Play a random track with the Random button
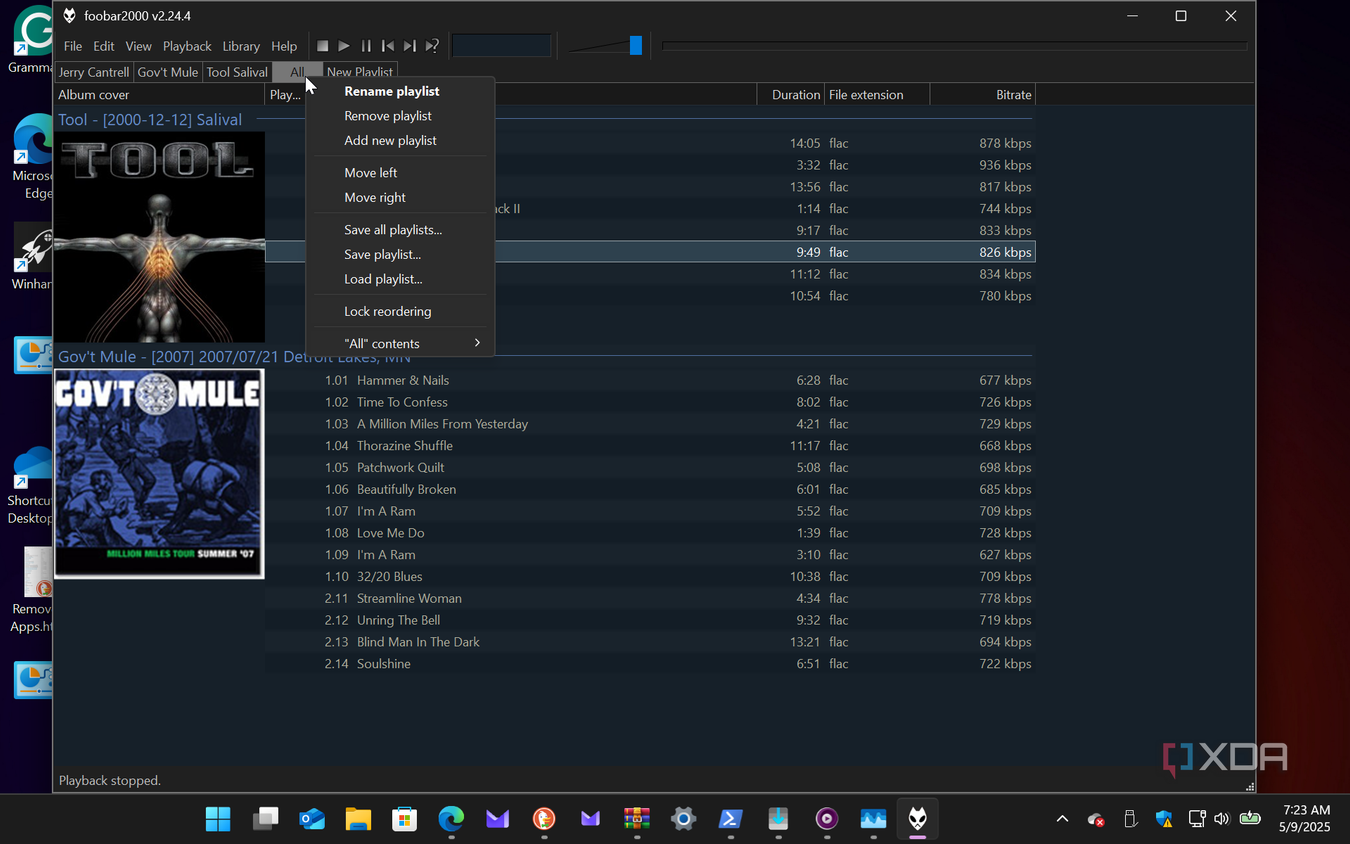 click(x=432, y=46)
